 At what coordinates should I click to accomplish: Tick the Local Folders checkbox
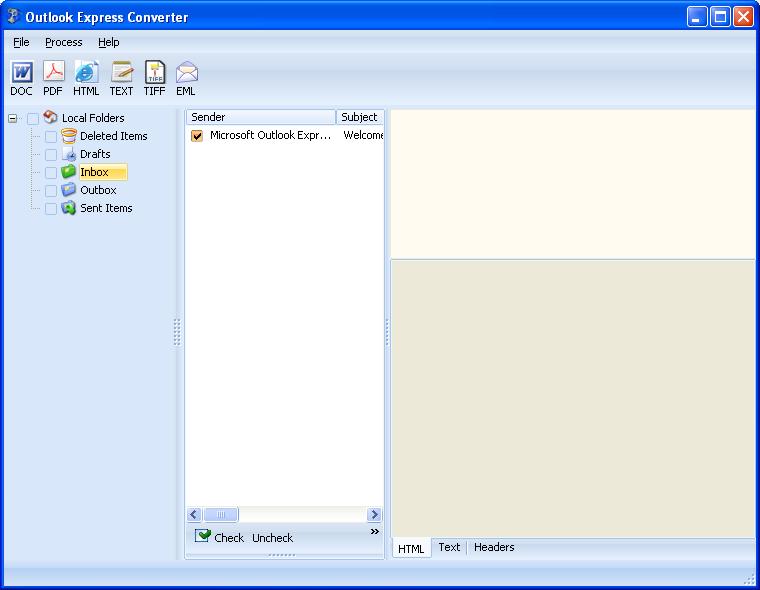coord(32,118)
